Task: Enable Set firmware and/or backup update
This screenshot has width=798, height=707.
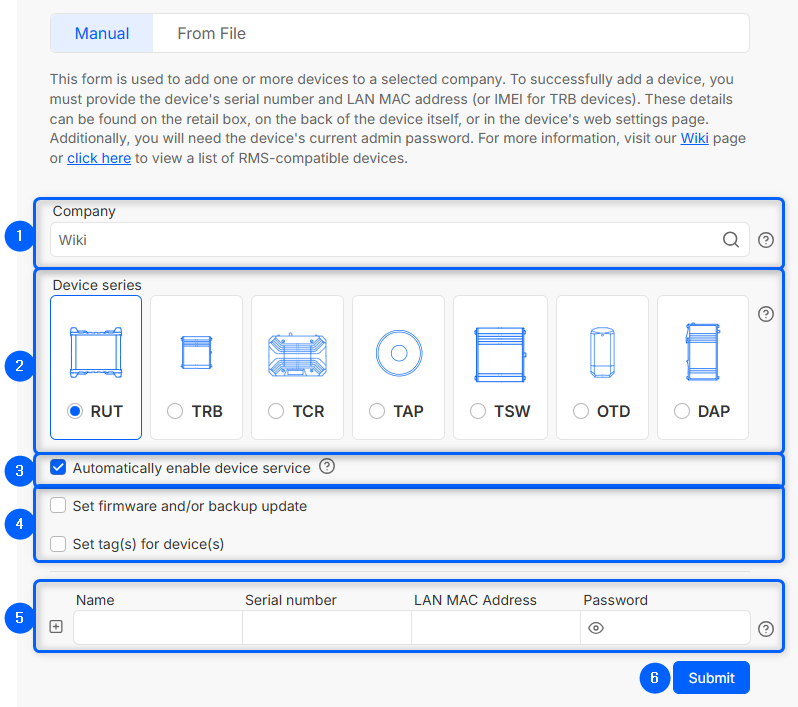Action: tap(58, 506)
